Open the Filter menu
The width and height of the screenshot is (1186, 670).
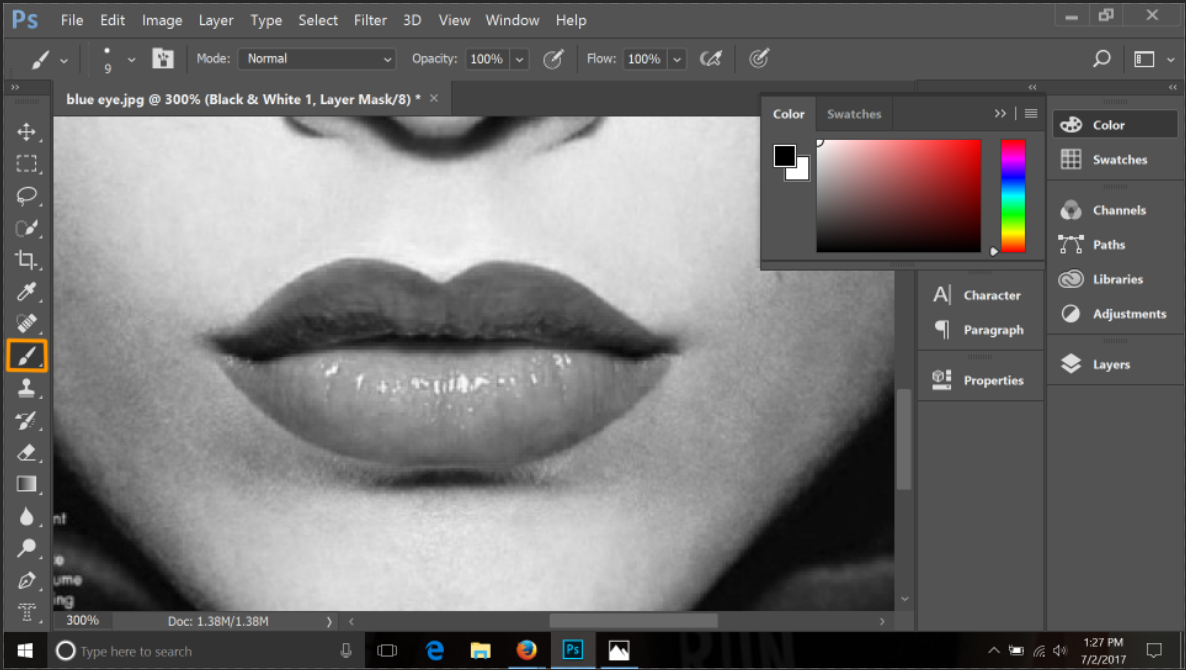pyautogui.click(x=370, y=20)
